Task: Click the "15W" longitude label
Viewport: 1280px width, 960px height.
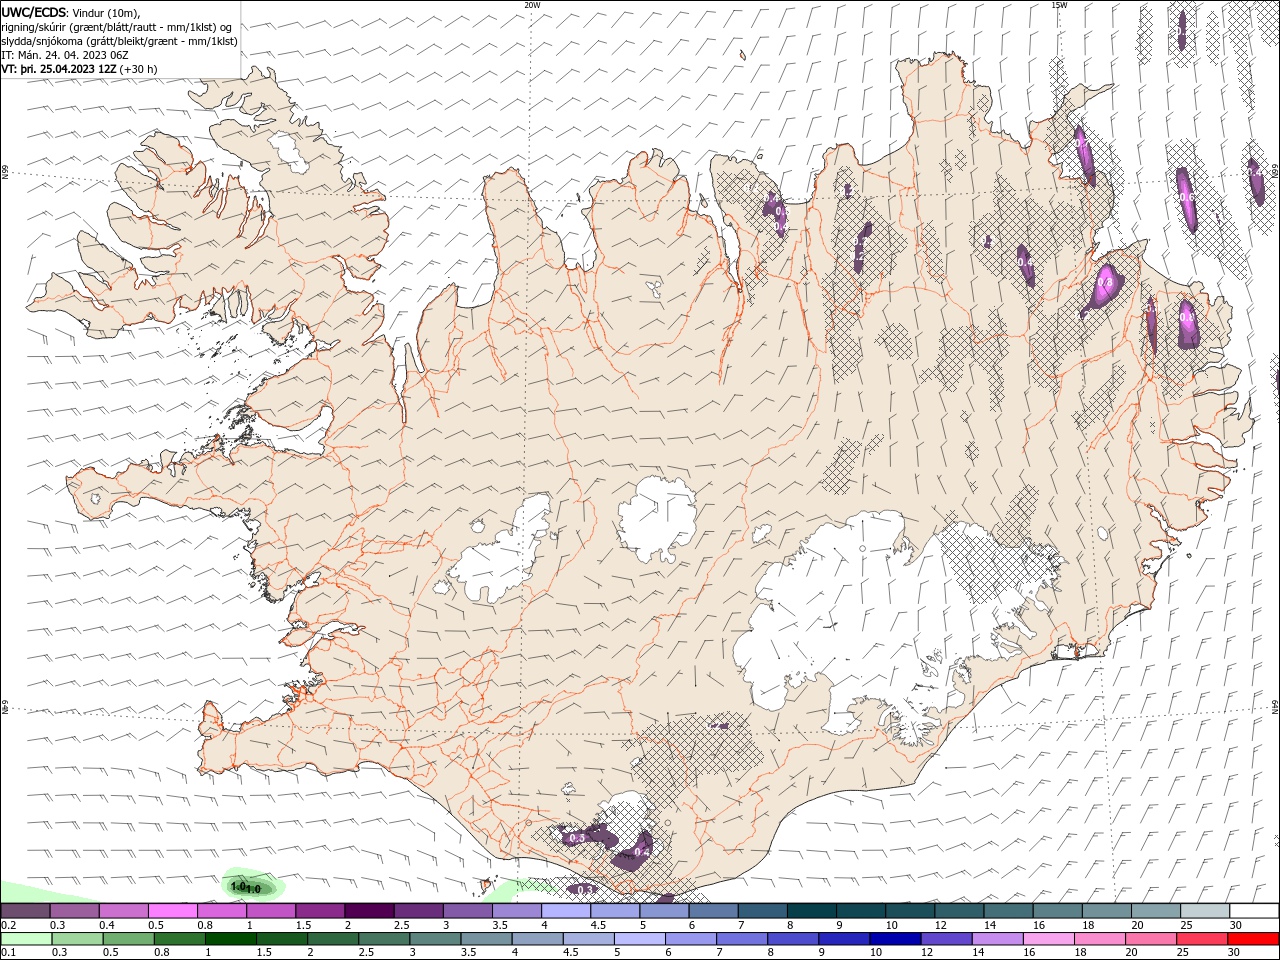Action: (x=1058, y=5)
